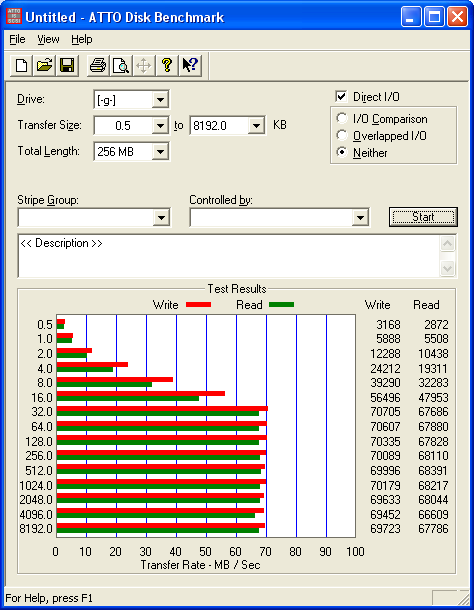The image size is (474, 610).
Task: Activate the context help arrow icon
Action: click(x=190, y=65)
